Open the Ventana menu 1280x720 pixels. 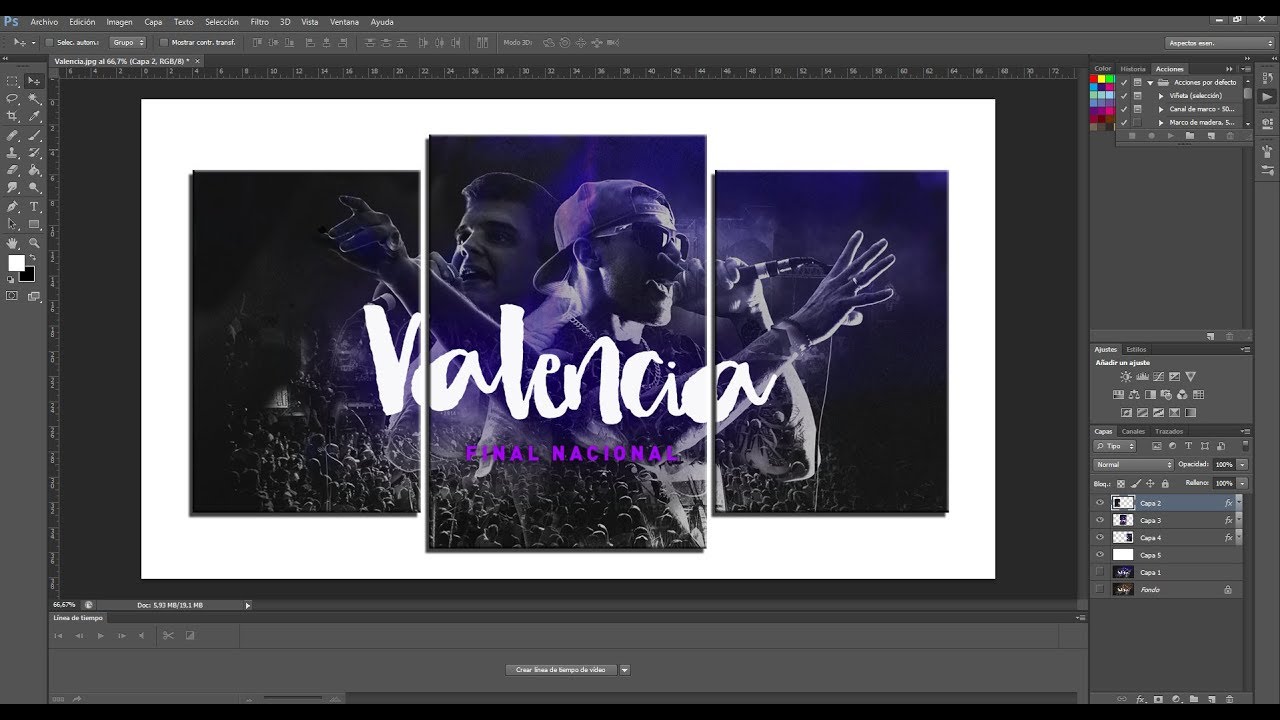tap(345, 22)
